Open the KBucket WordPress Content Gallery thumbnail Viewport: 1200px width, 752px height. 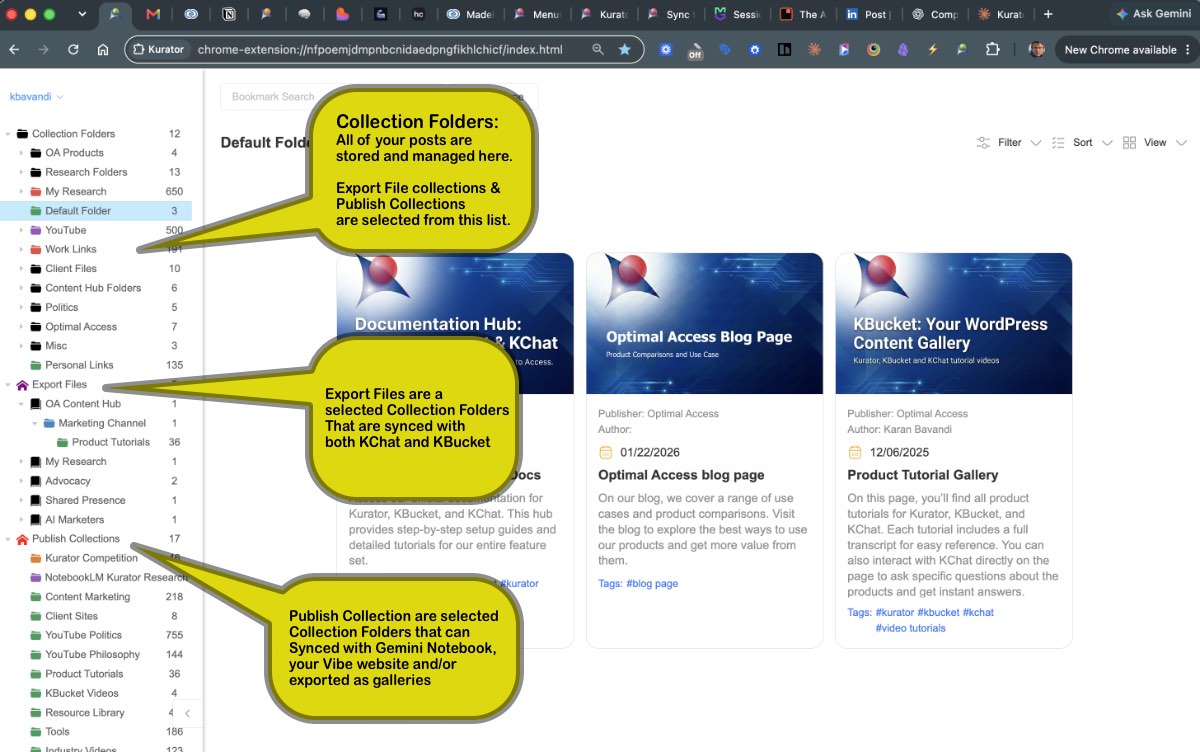(x=953, y=323)
